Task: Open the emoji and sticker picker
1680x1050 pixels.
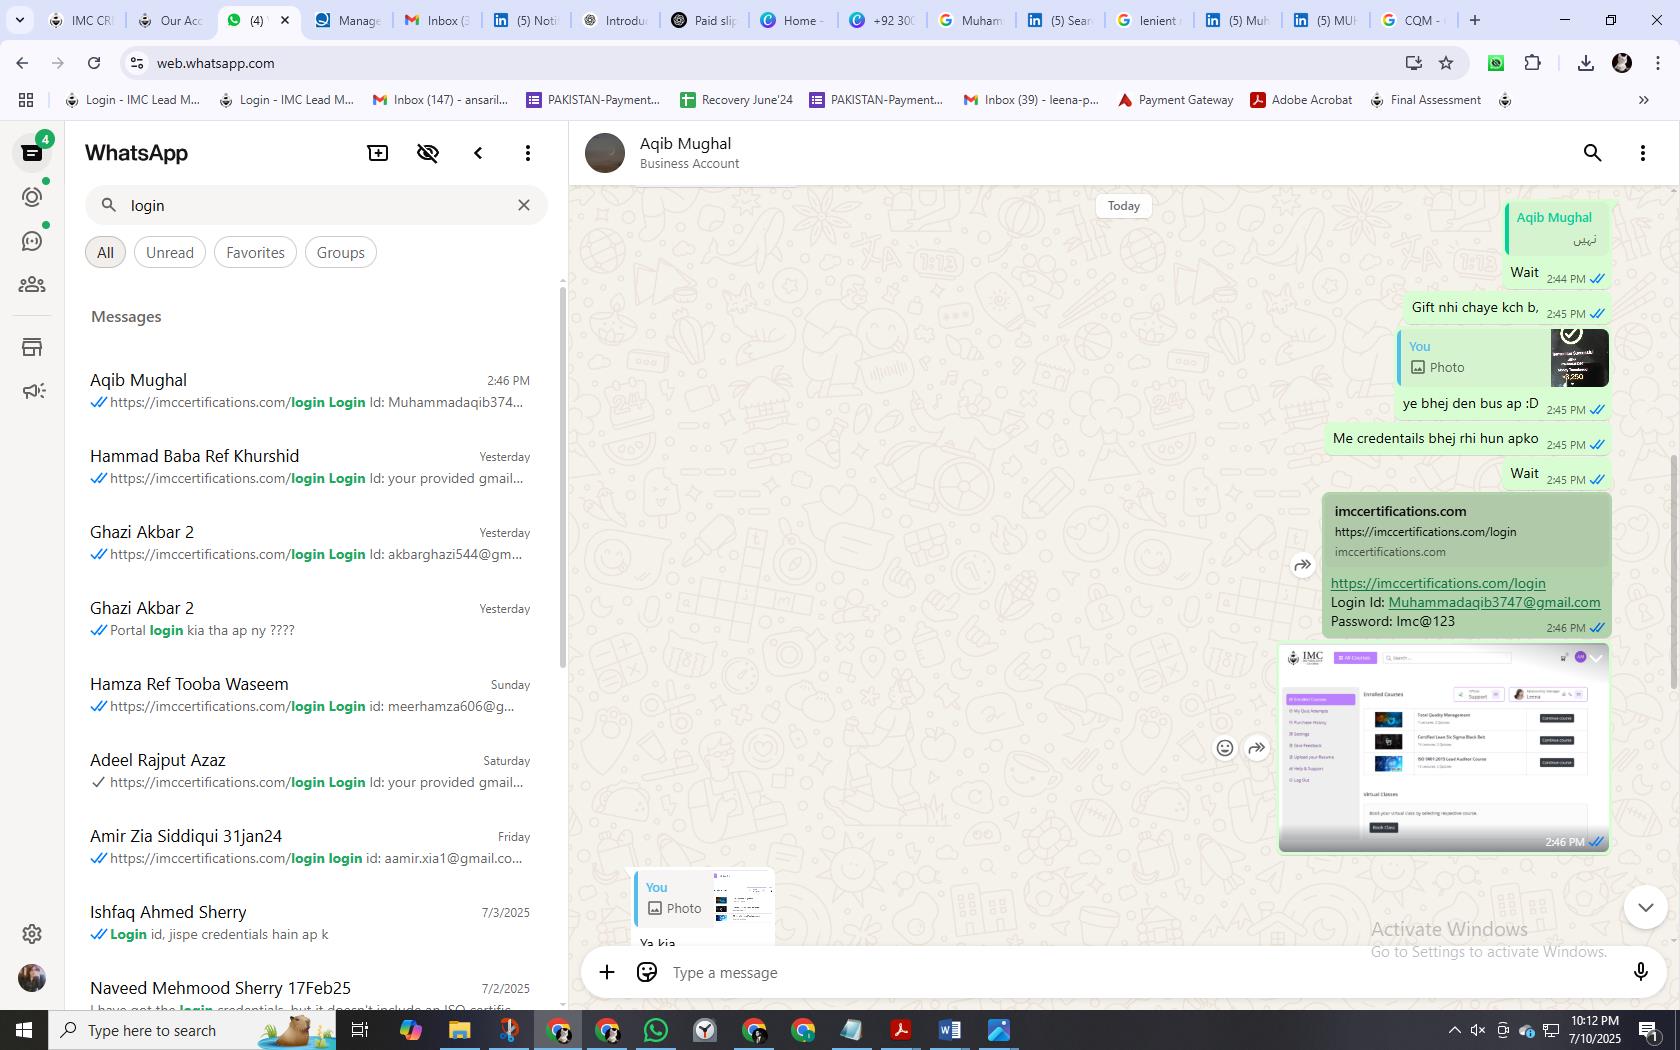Action: pyautogui.click(x=647, y=972)
